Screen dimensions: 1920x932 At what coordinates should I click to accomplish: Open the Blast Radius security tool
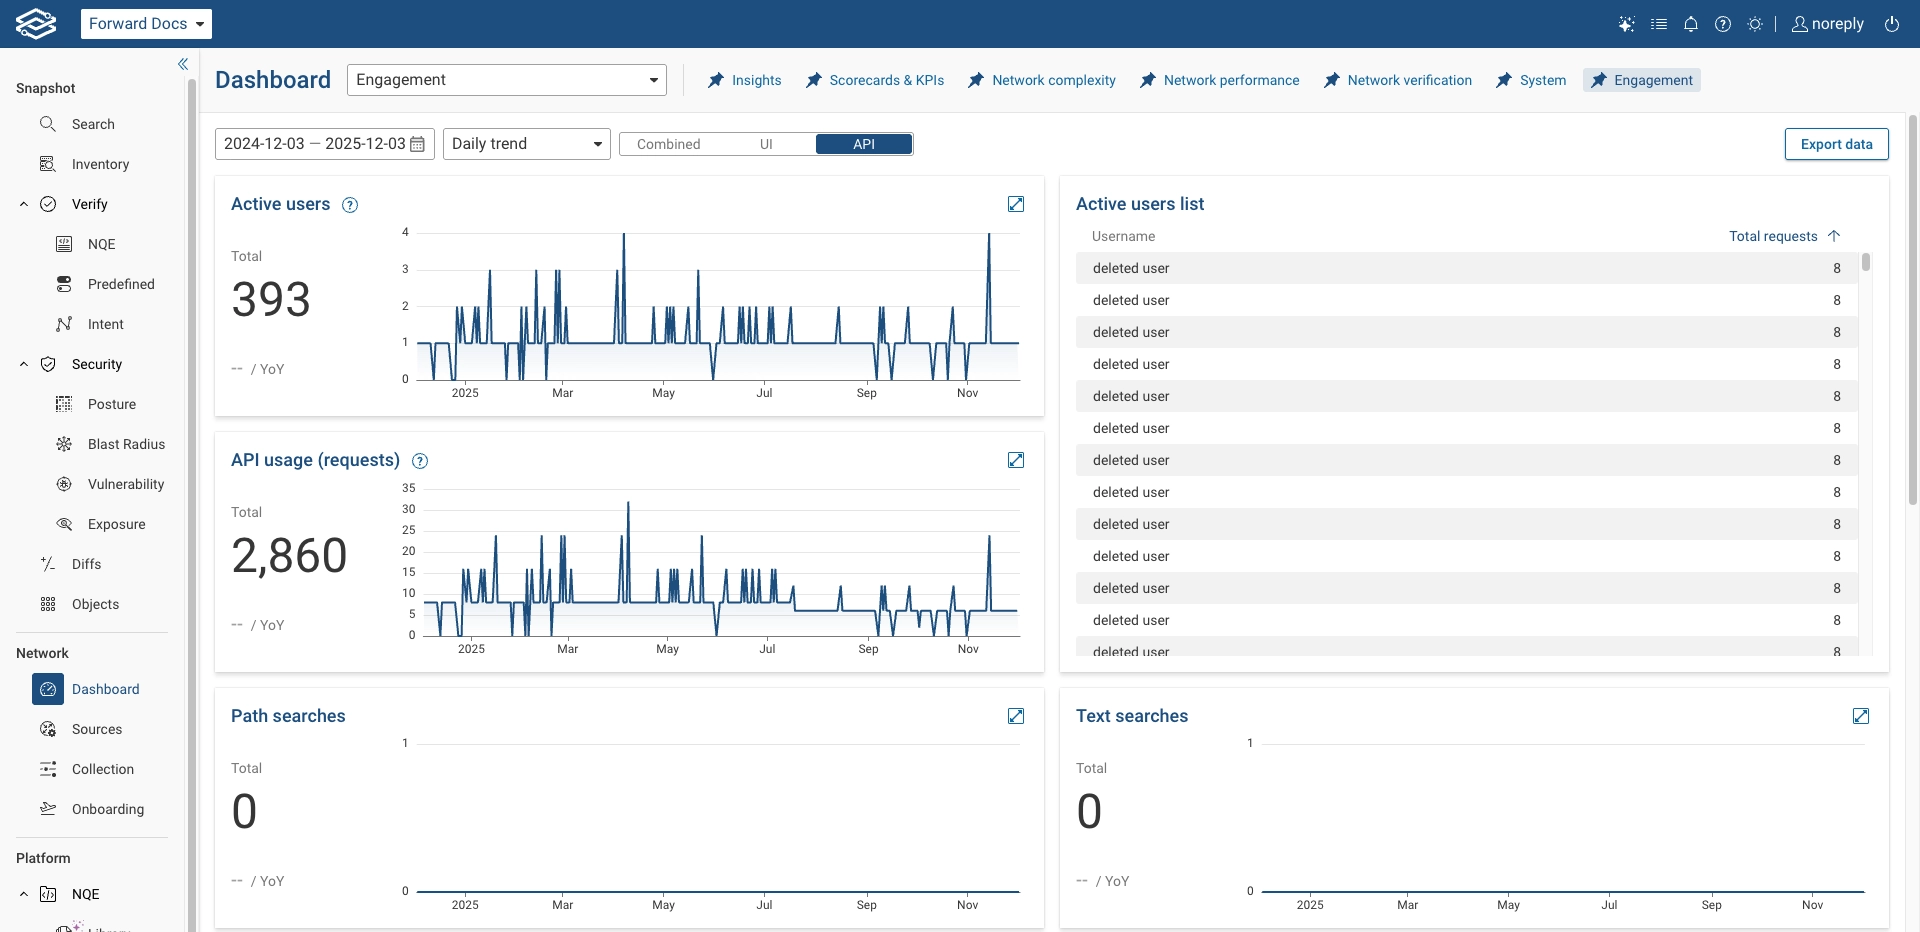[126, 444]
